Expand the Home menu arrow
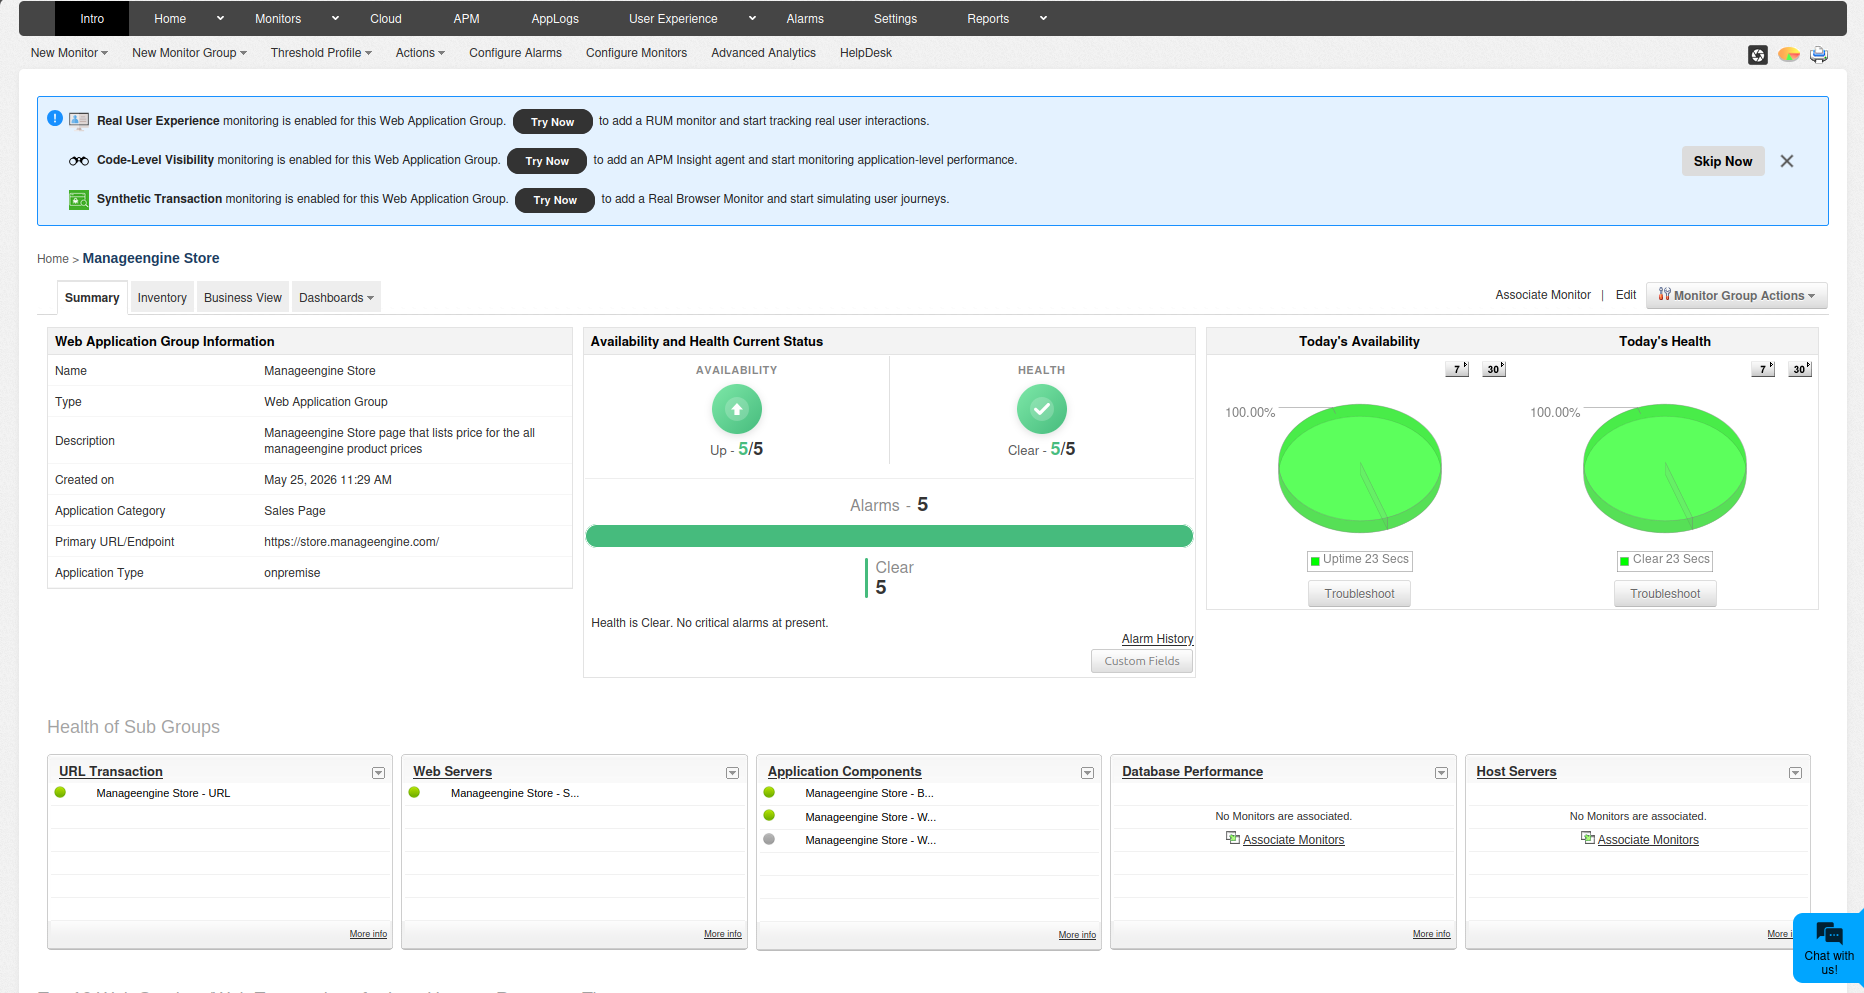 pos(221,18)
